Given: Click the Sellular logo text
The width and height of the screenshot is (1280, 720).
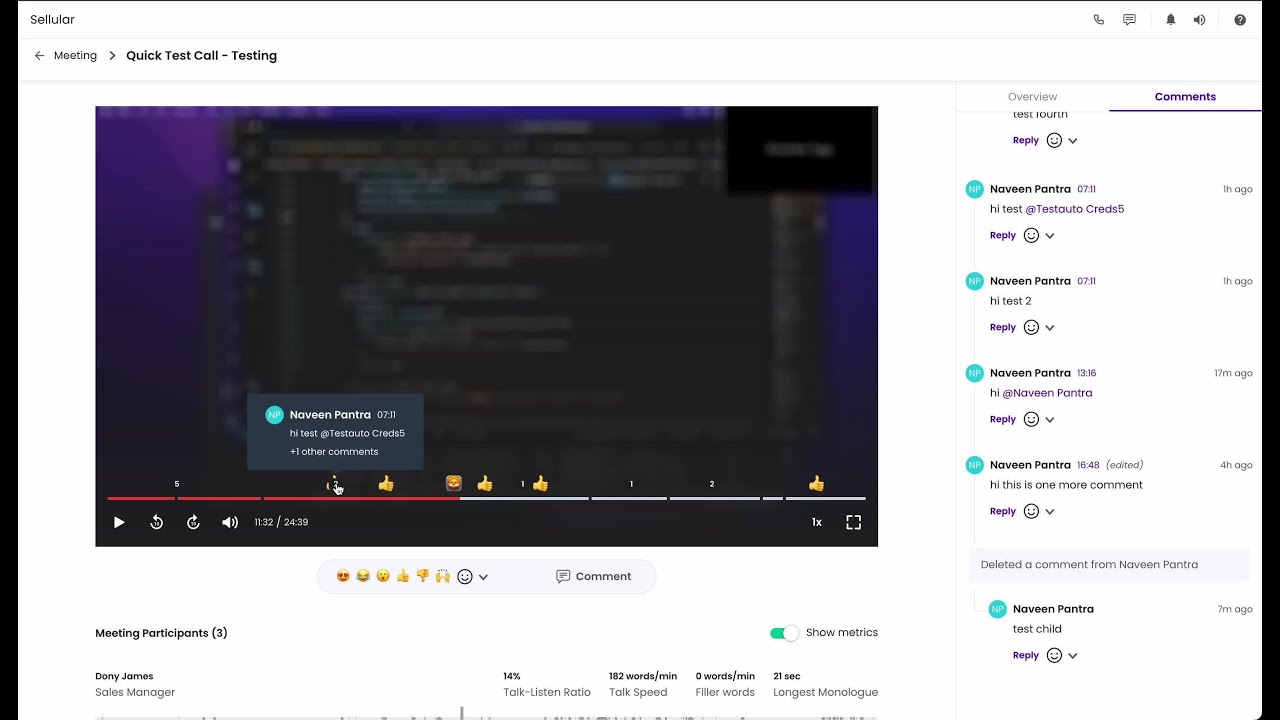Looking at the screenshot, I should tap(52, 20).
